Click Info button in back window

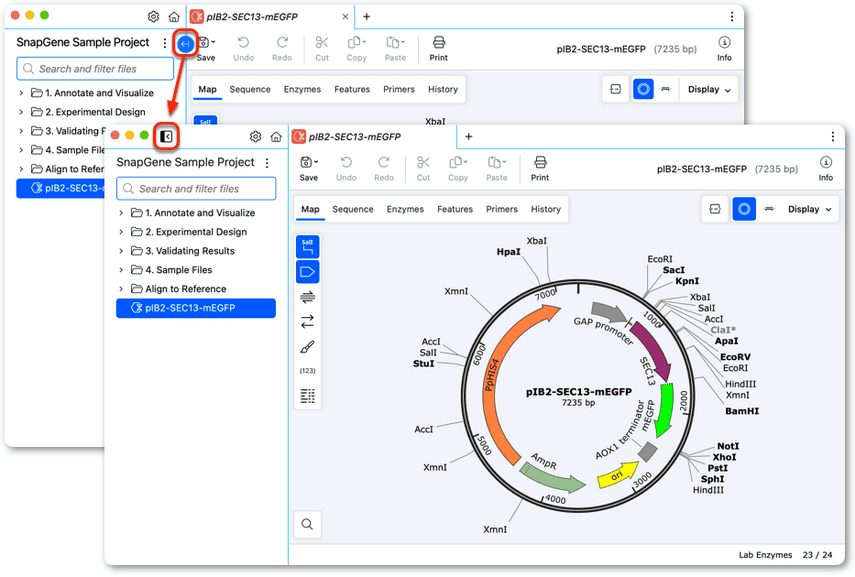(x=724, y=49)
